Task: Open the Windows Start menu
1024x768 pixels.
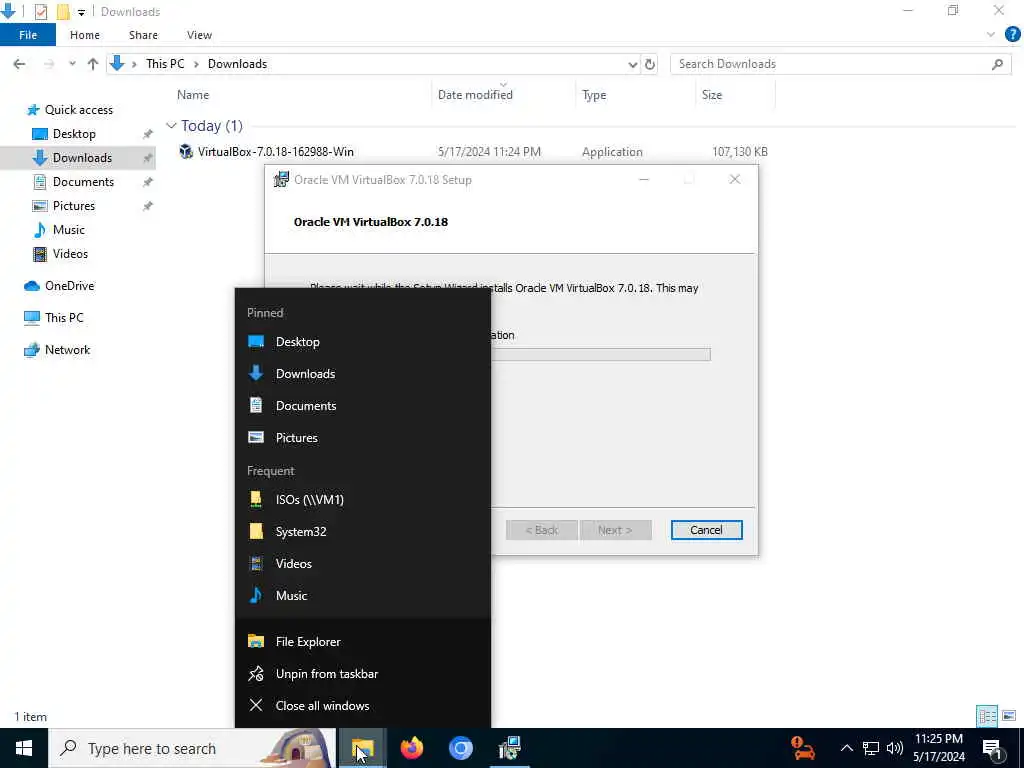Action: pos(24,748)
